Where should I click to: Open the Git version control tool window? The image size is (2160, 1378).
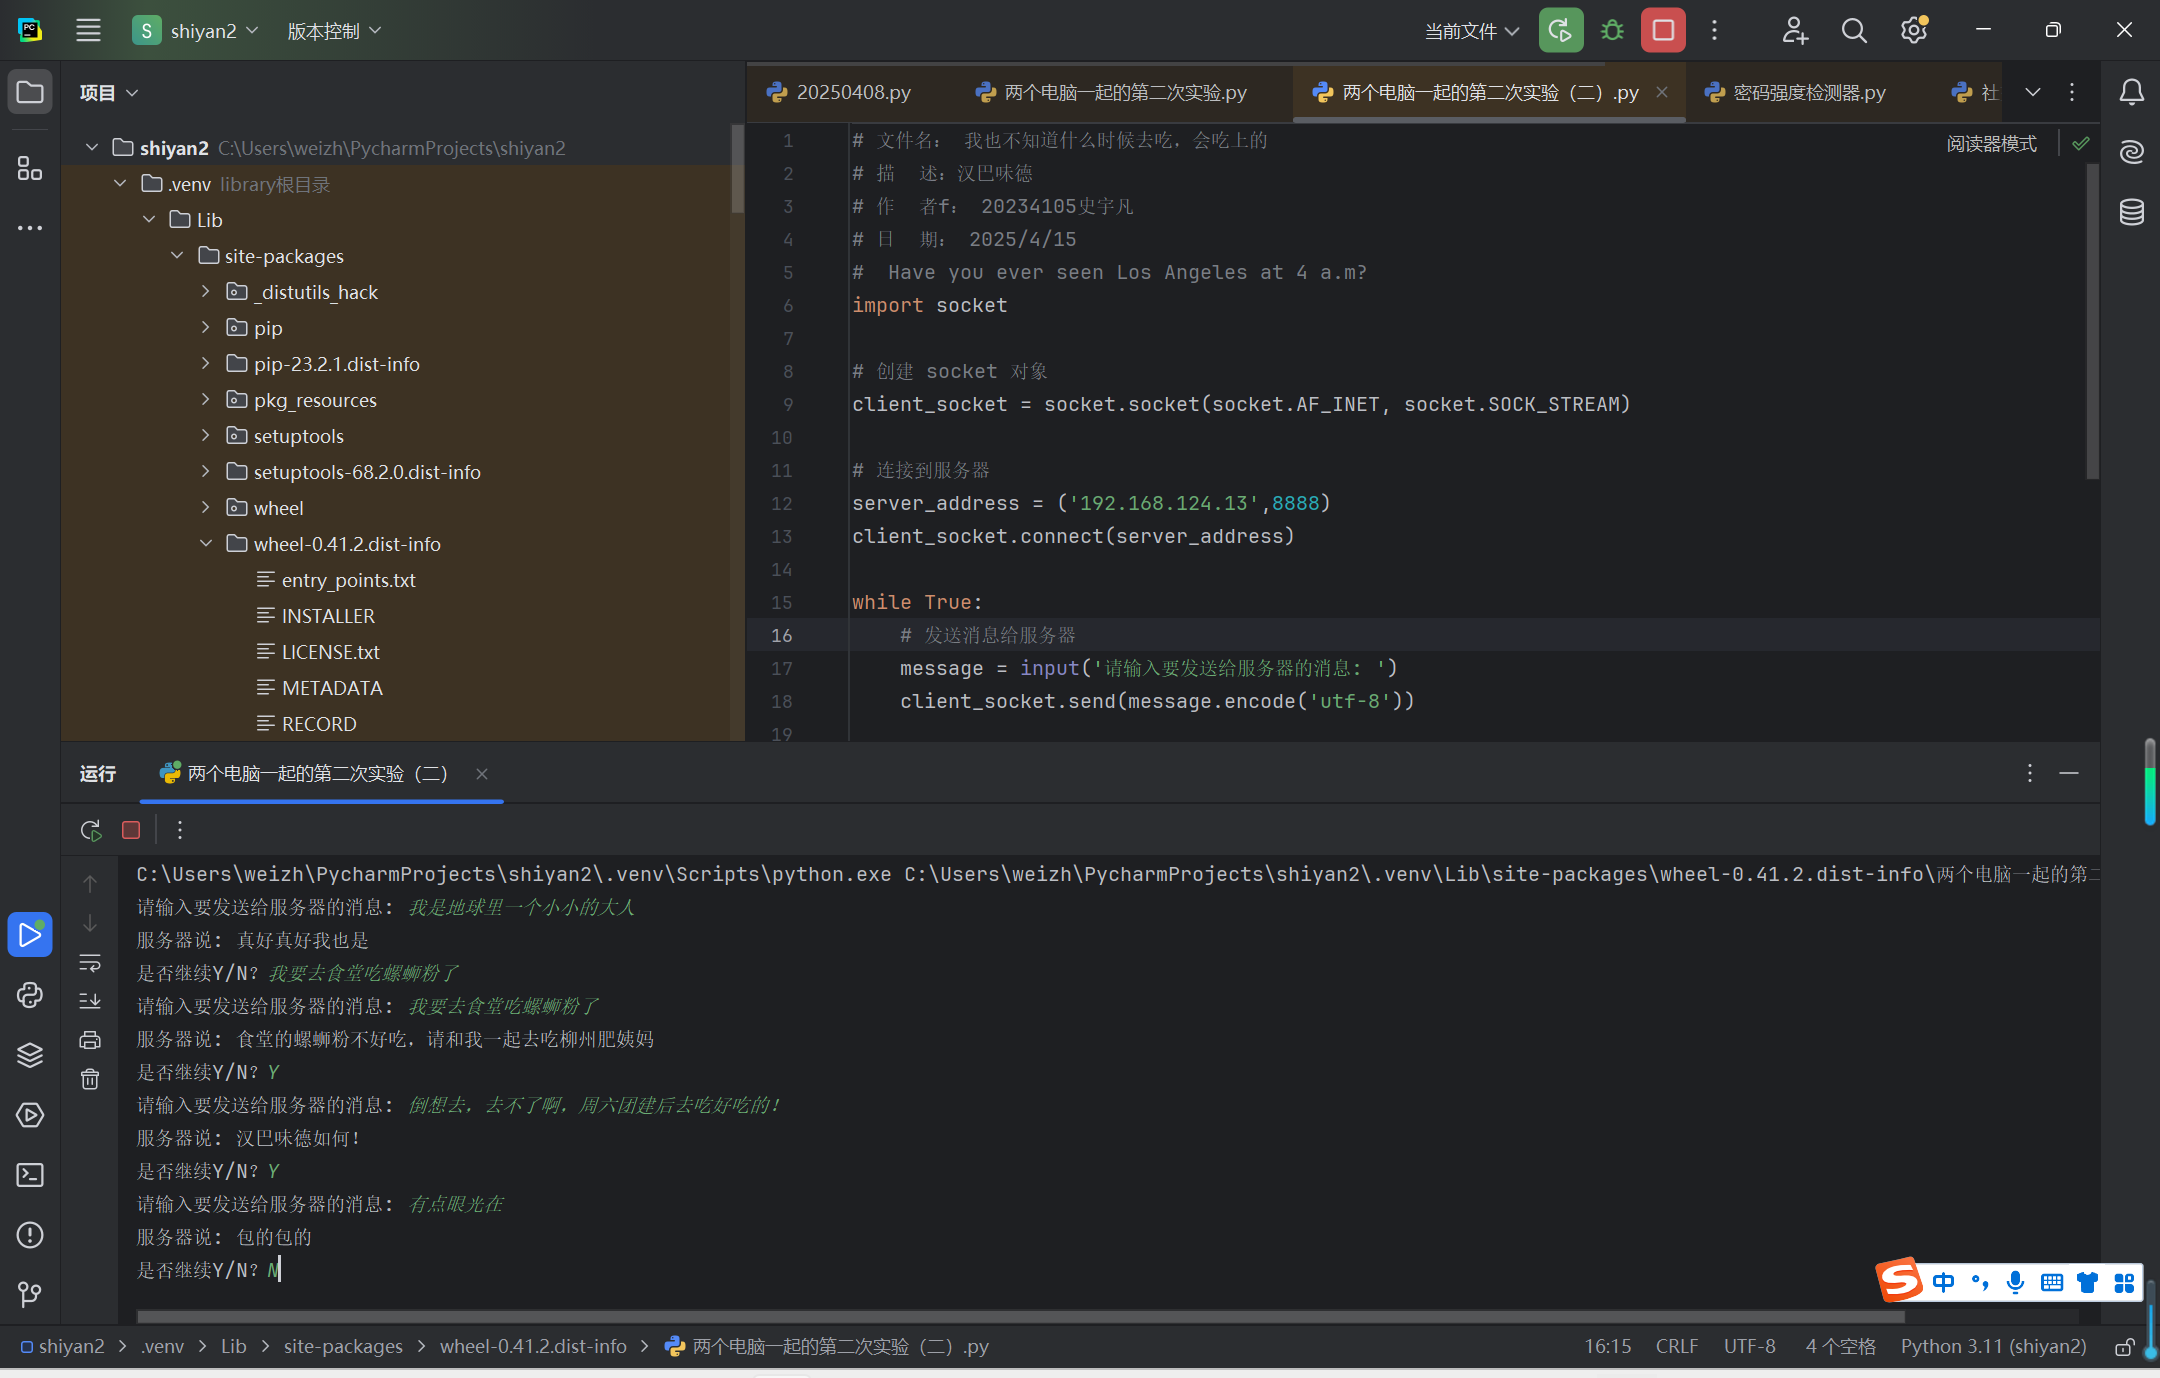coord(30,1295)
